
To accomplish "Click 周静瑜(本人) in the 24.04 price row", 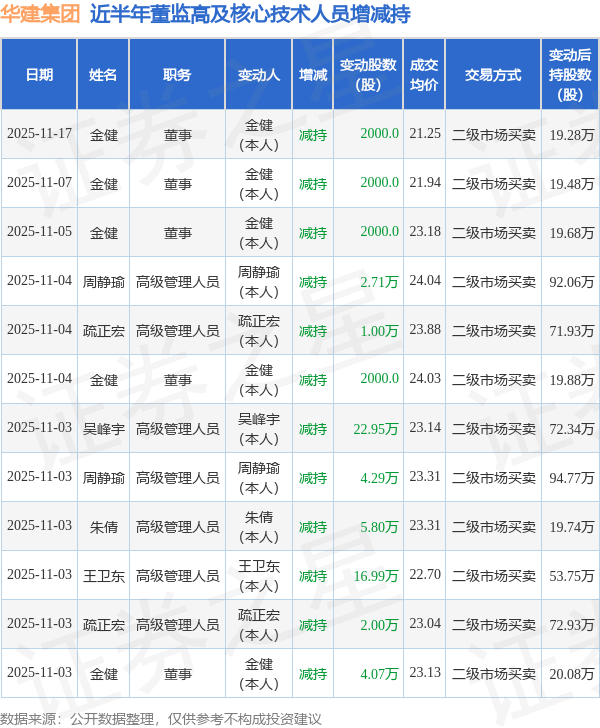I will pos(259,282).
